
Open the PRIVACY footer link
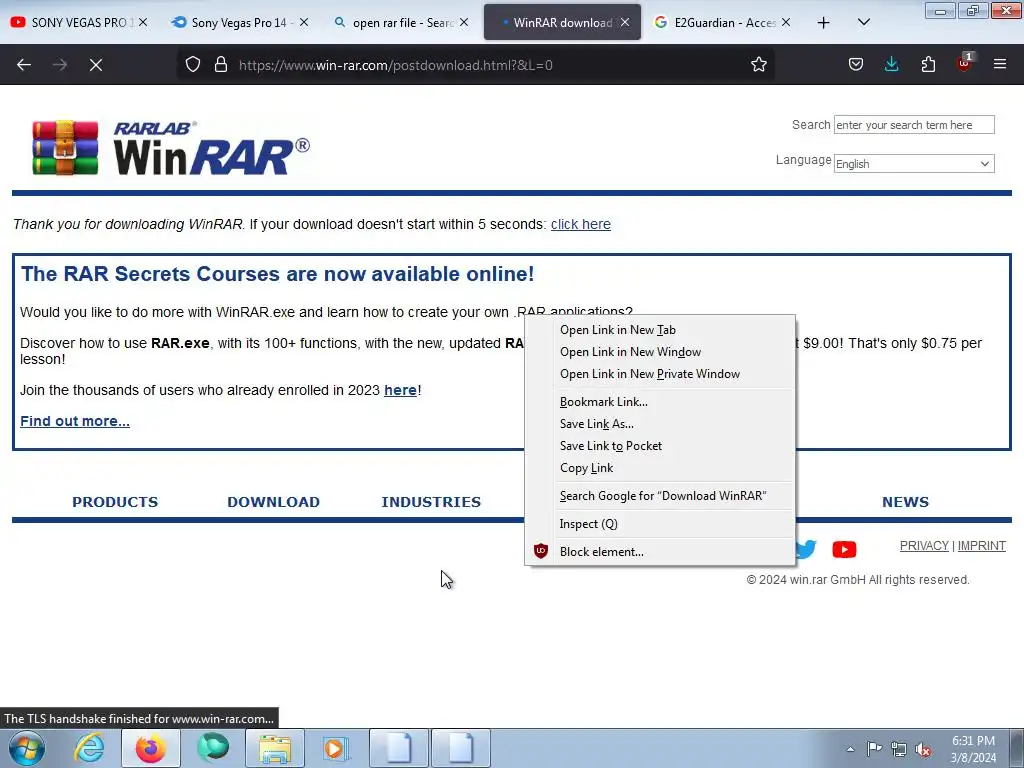pyautogui.click(x=924, y=546)
